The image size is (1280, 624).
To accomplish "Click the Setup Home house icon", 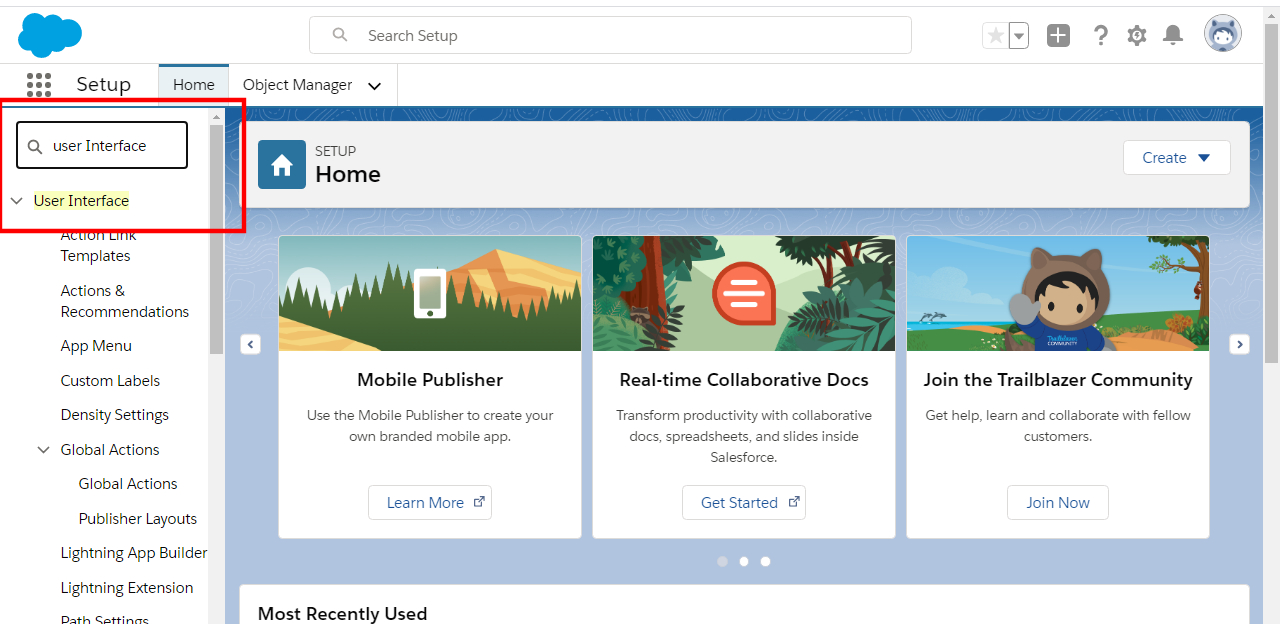I will [281, 164].
